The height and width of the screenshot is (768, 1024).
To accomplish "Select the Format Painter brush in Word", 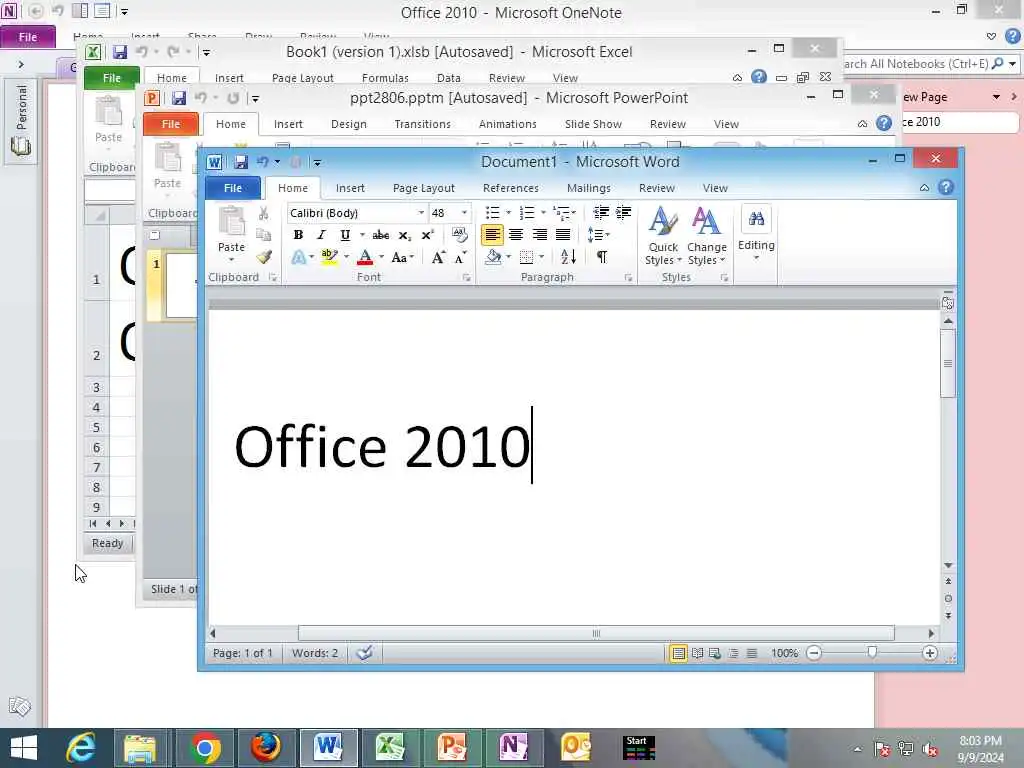I will point(264,257).
